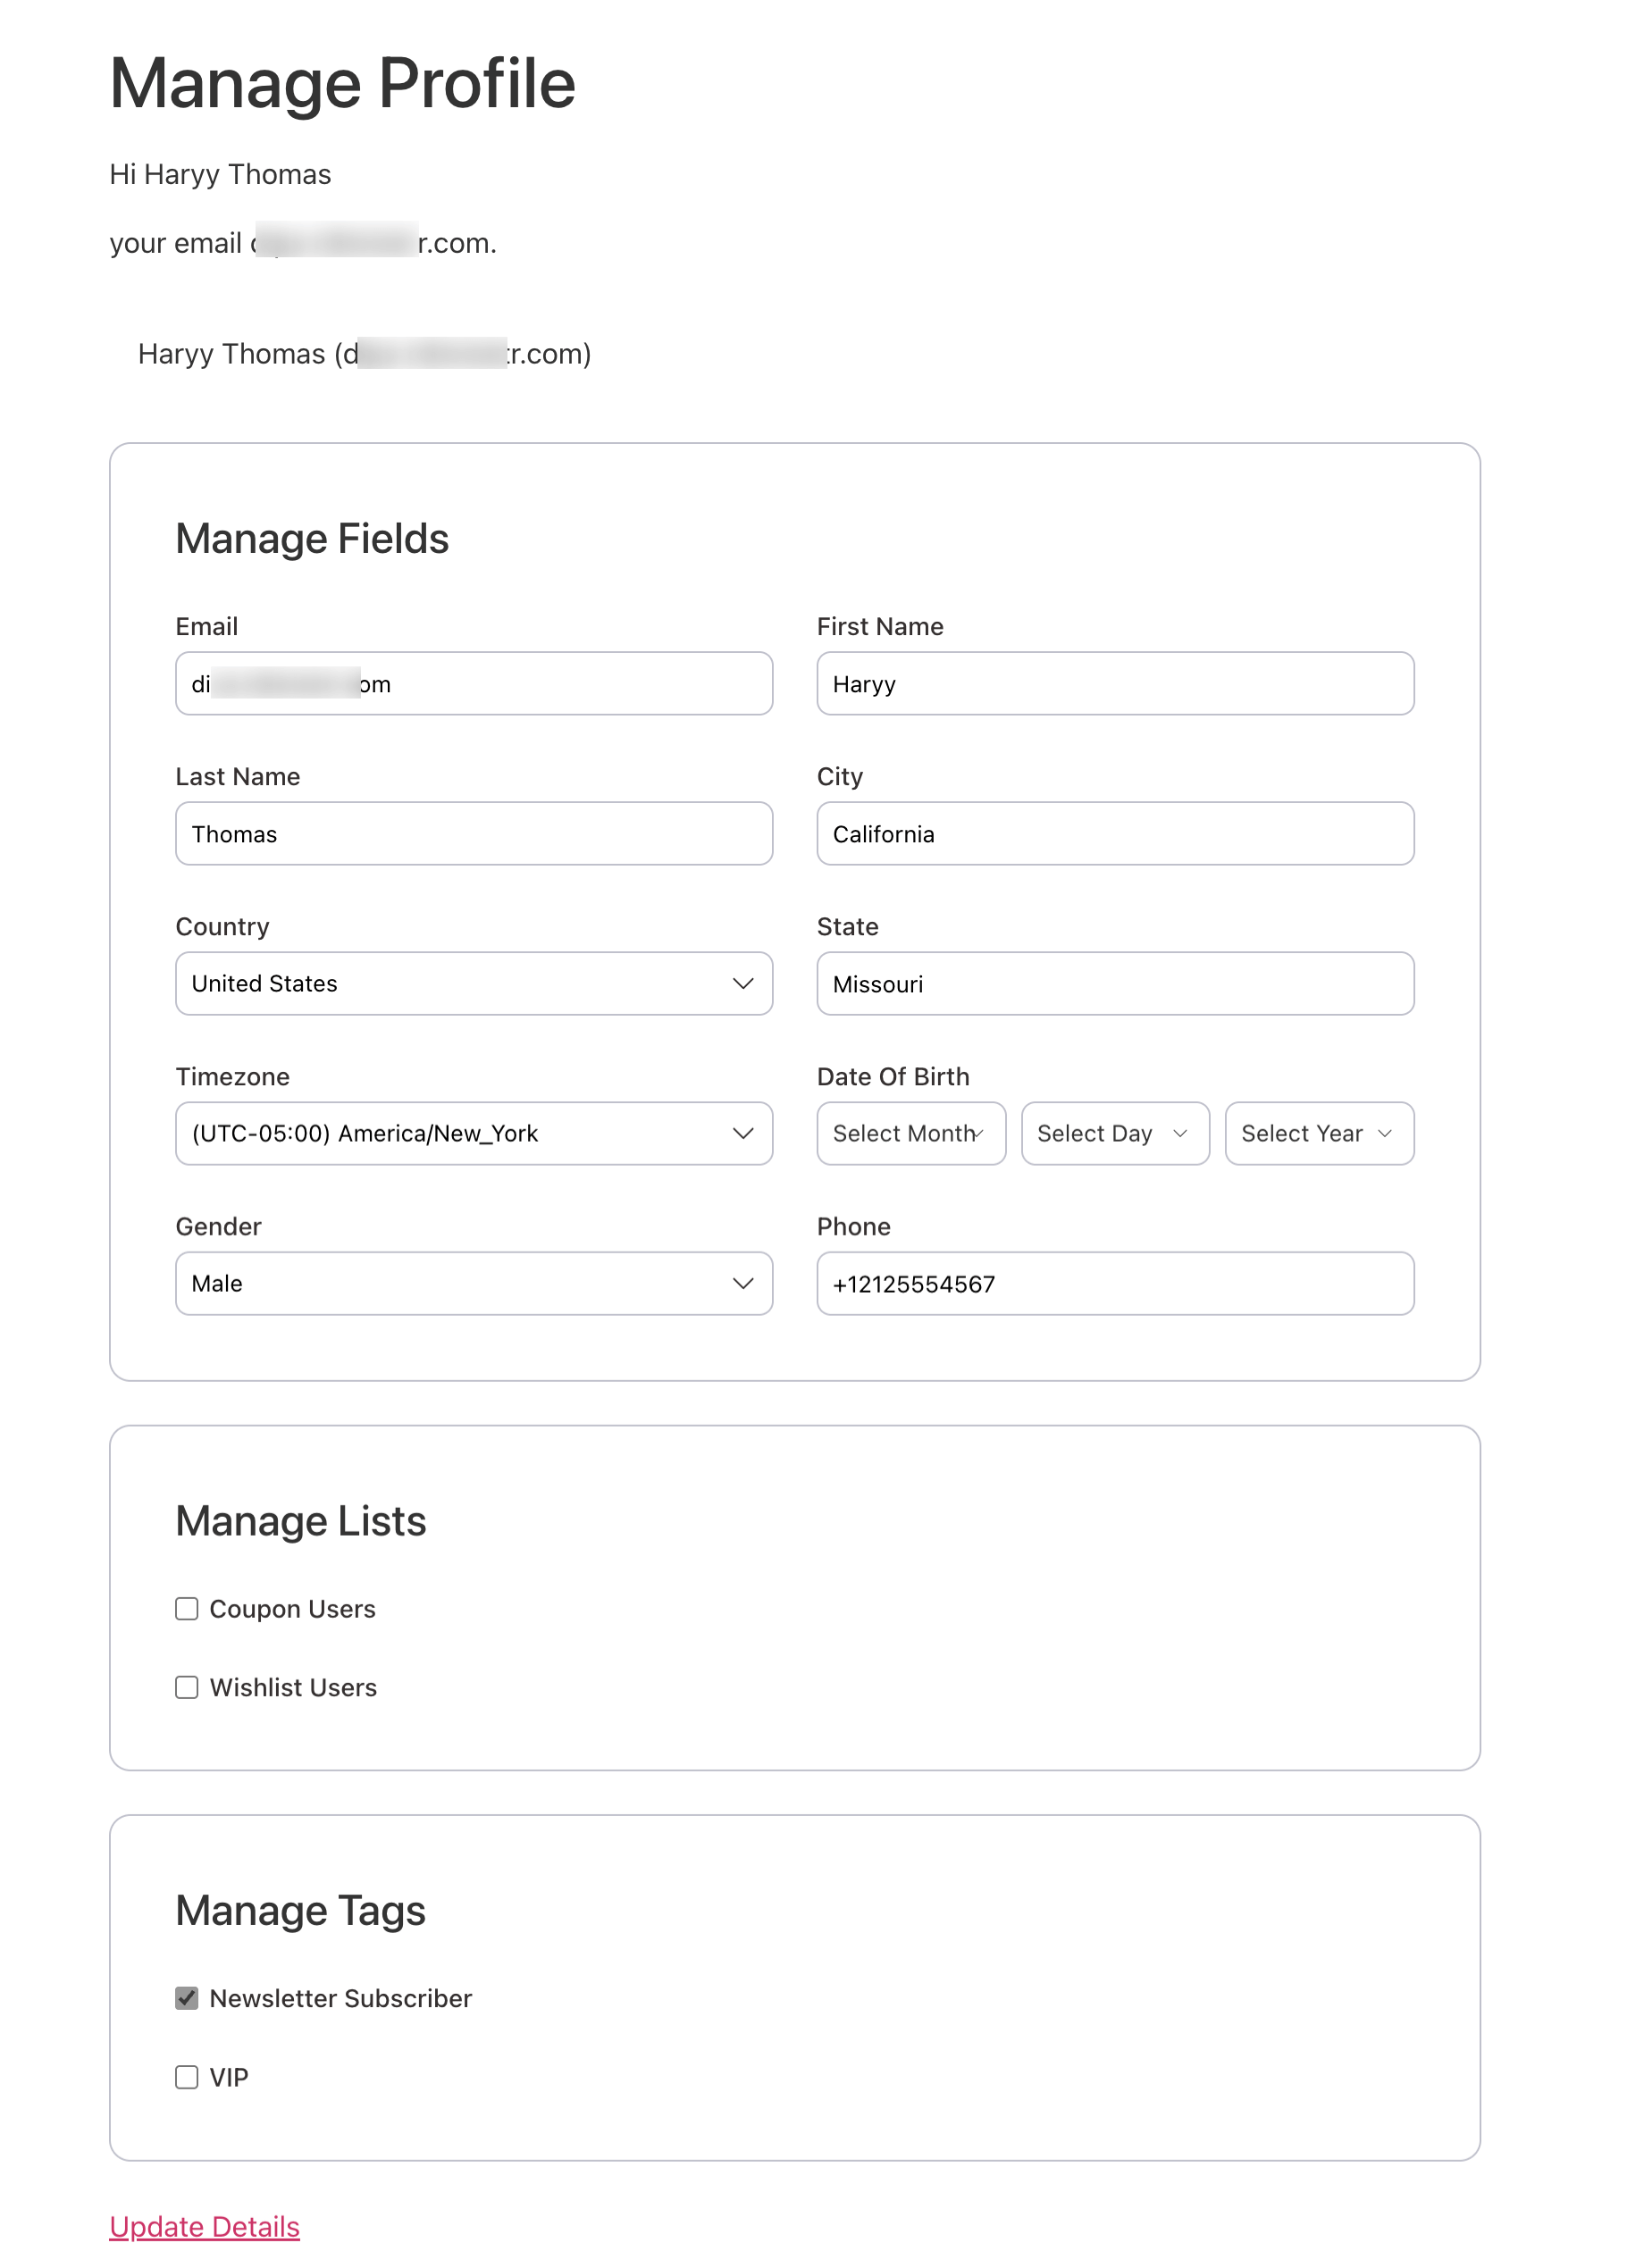This screenshot has width=1627, height=2268.
Task: Select the Email input field
Action: (x=473, y=683)
